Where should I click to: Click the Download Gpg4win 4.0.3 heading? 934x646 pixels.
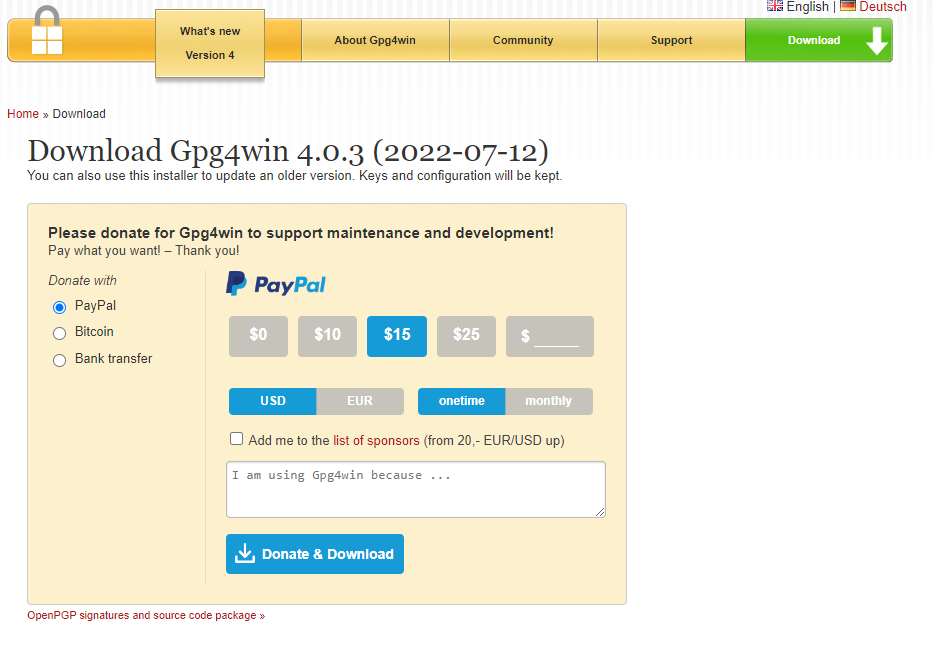point(288,151)
